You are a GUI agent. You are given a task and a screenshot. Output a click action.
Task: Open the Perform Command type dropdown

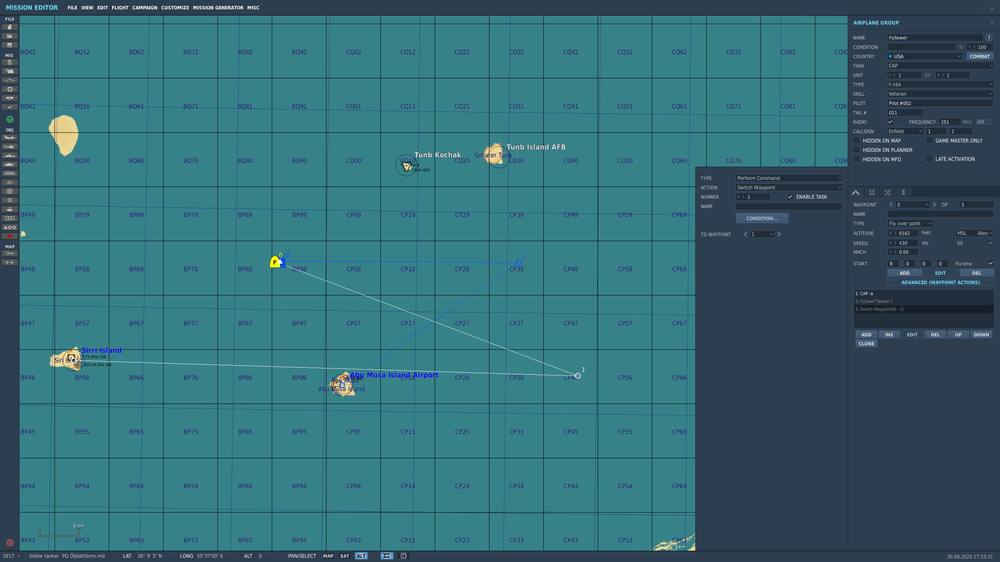pos(789,178)
